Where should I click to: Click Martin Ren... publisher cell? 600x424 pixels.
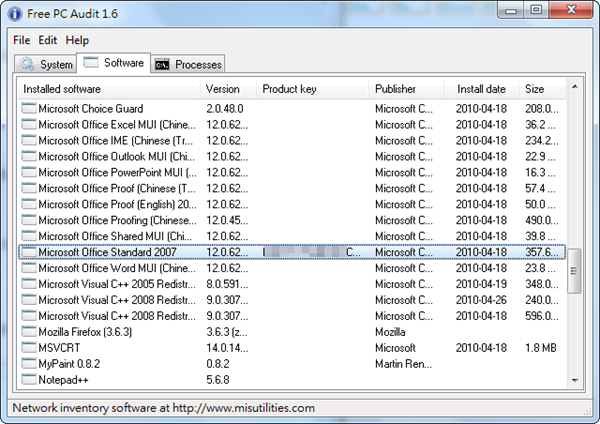[x=403, y=364]
